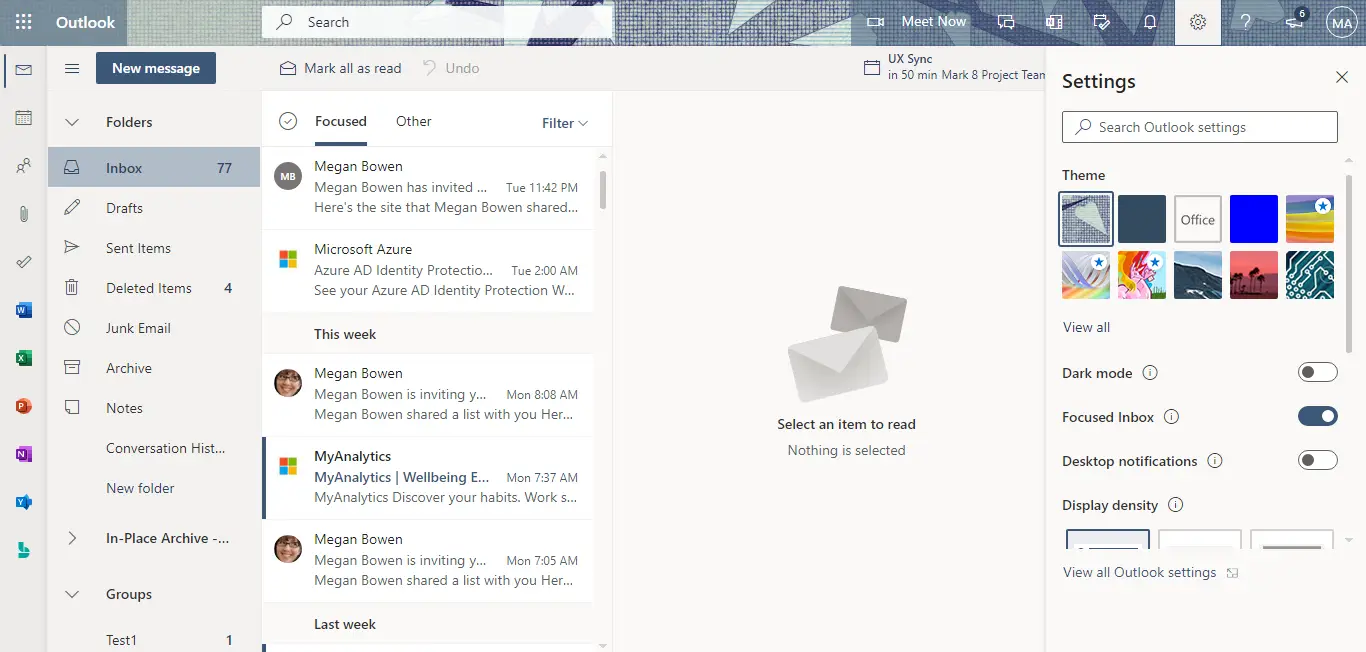Open the Files paperclip icon

[23, 214]
